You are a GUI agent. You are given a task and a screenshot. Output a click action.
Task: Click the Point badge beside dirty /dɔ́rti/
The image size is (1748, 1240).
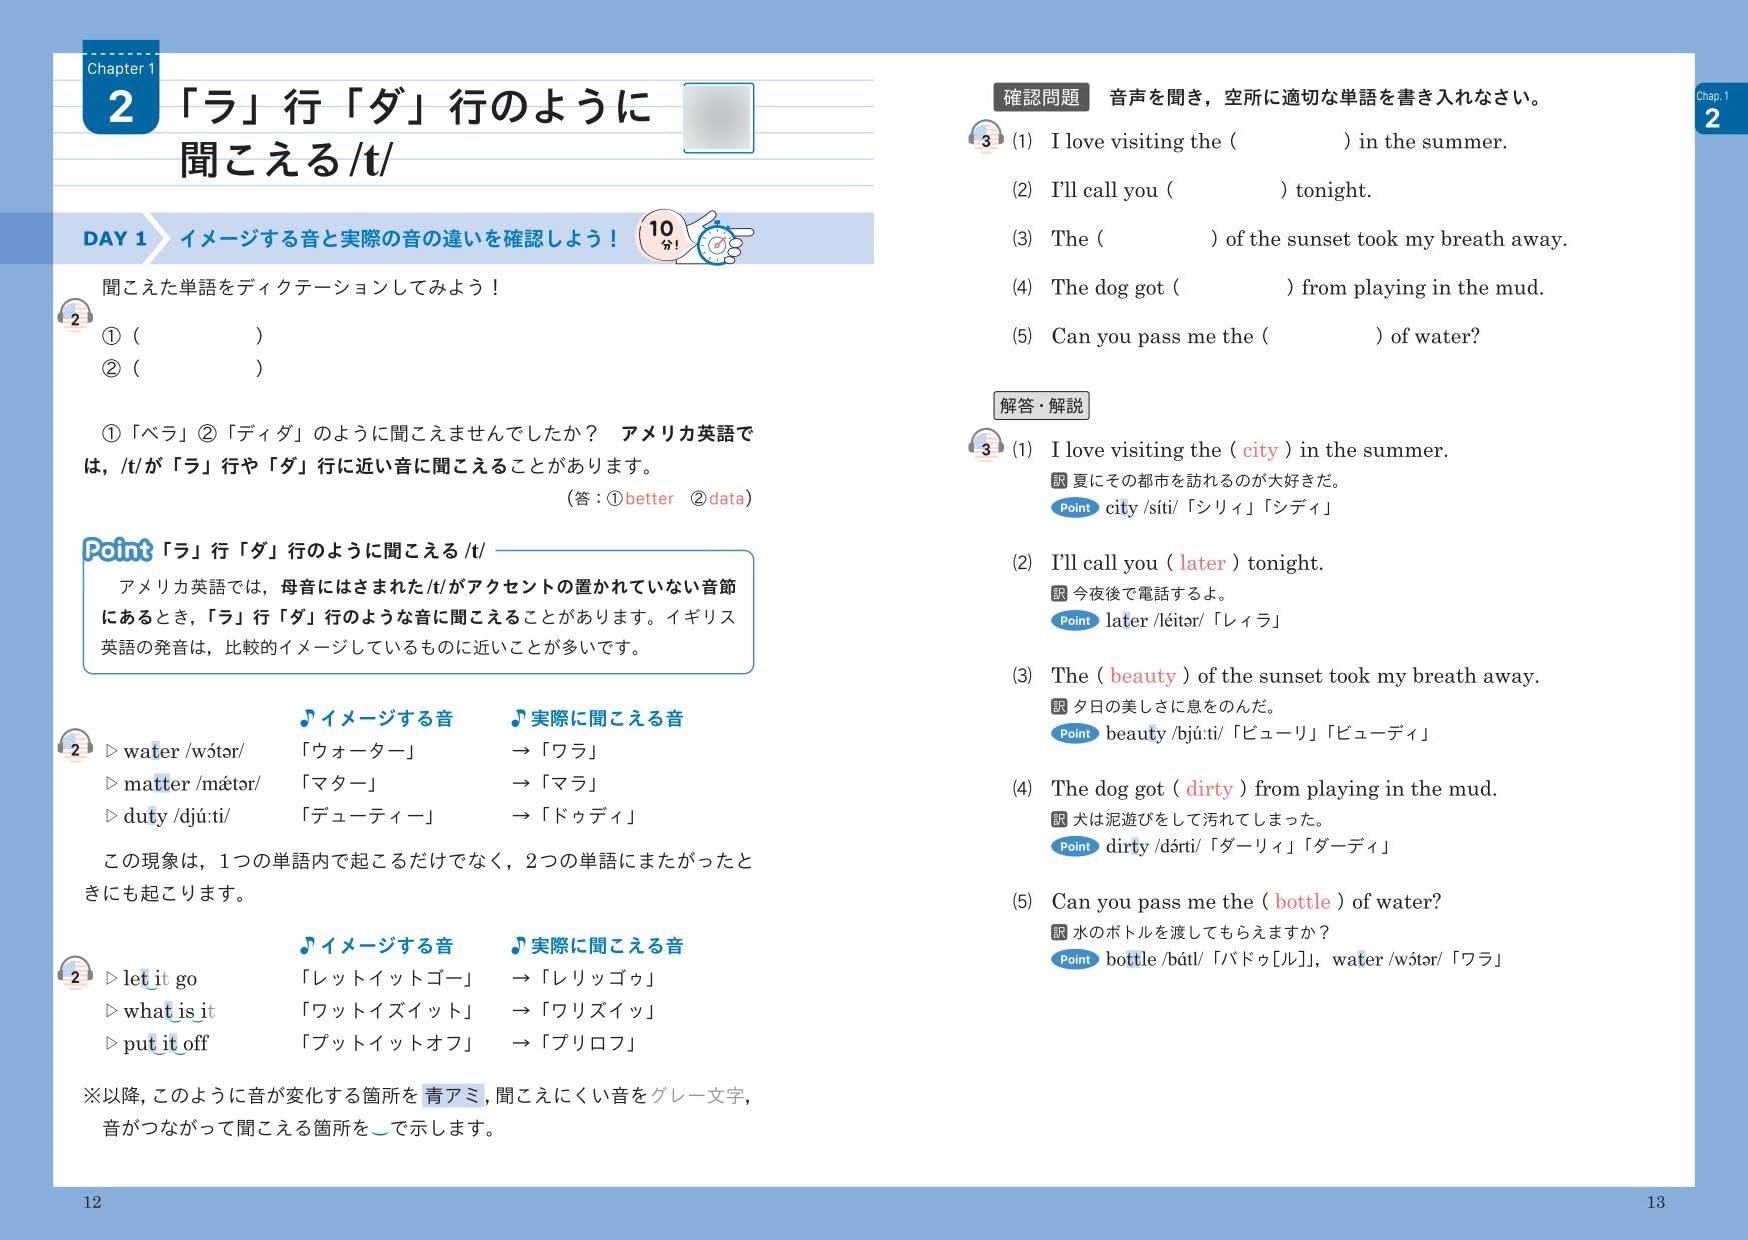[1075, 847]
